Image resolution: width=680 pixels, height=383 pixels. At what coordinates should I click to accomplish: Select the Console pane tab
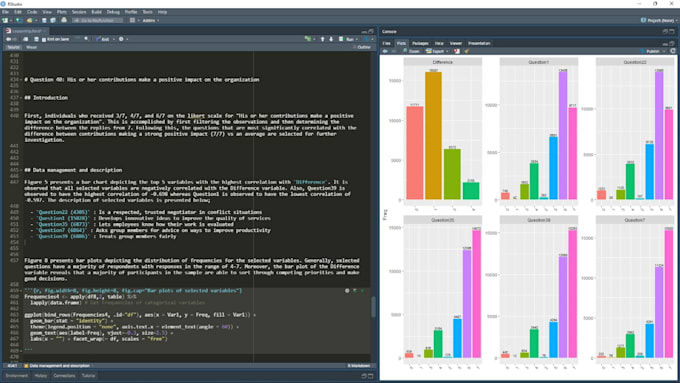click(389, 32)
